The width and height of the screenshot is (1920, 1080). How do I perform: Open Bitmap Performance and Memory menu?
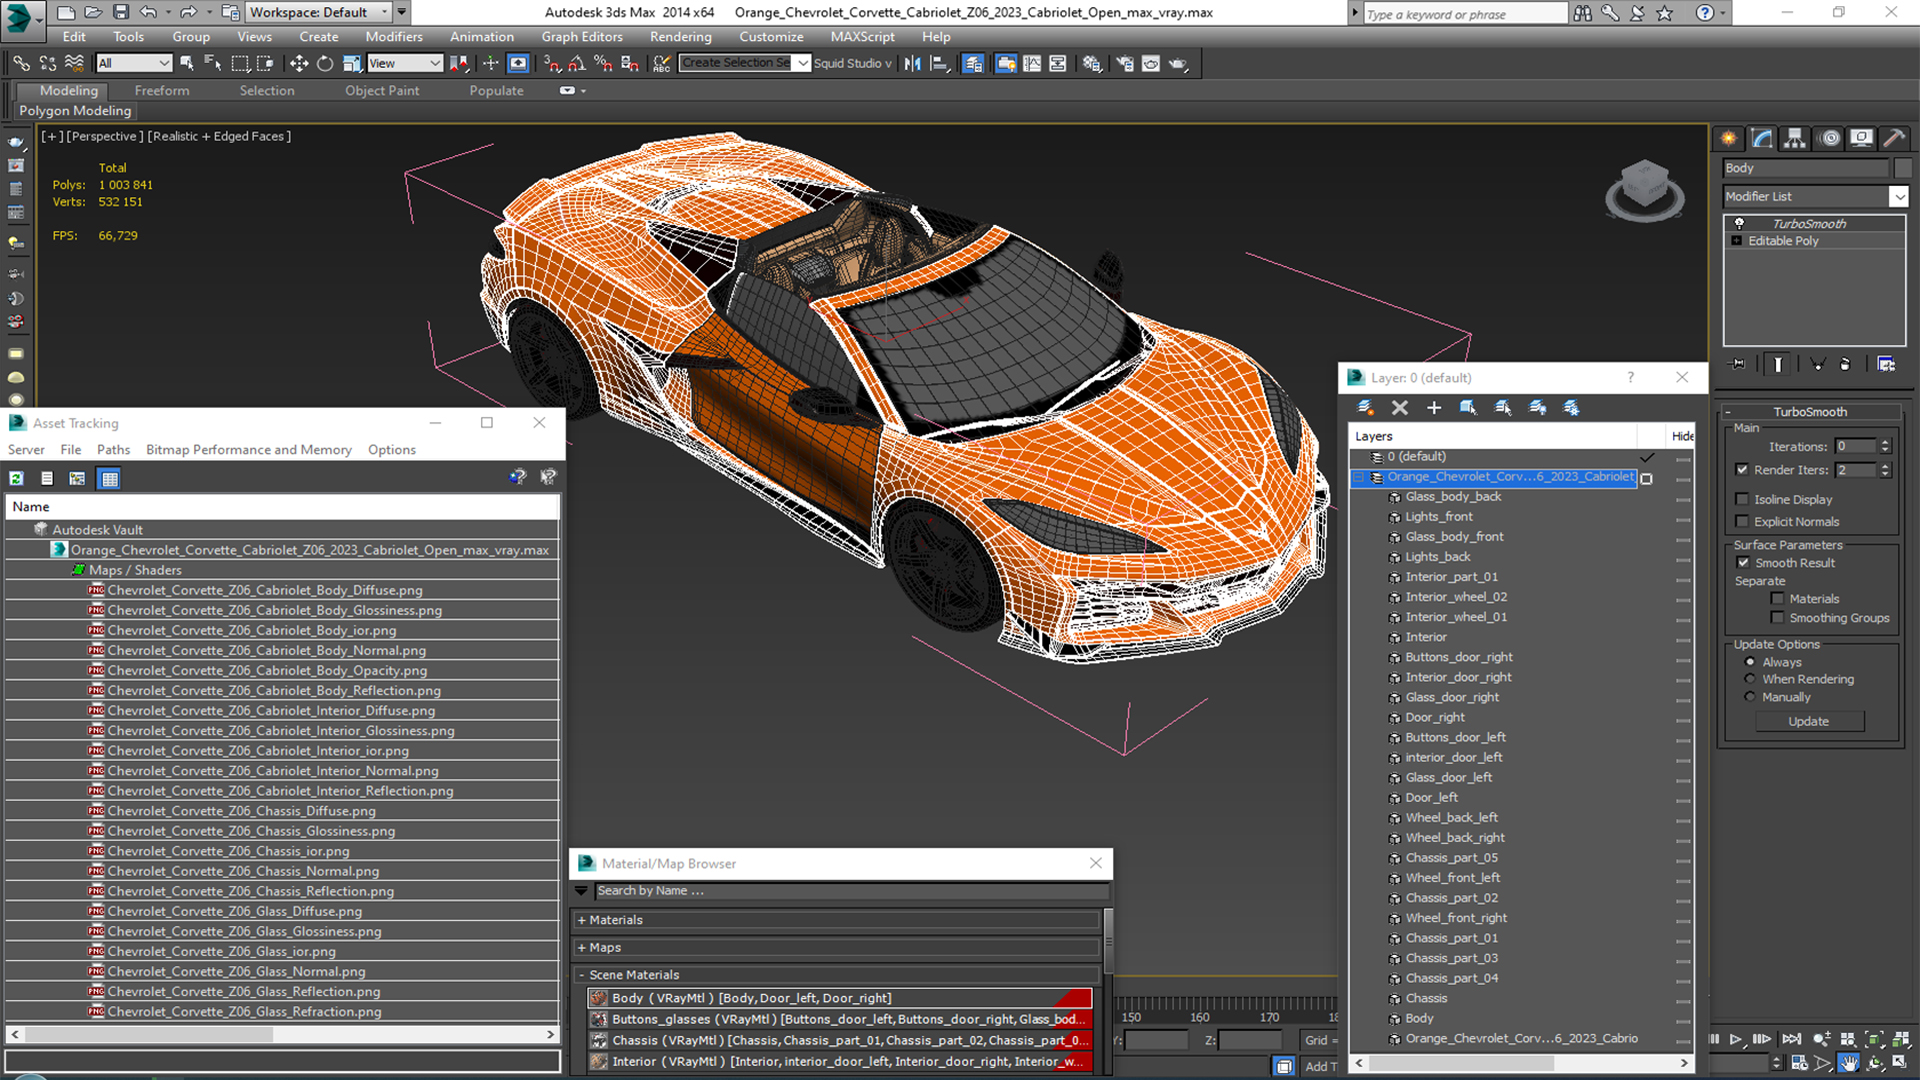click(249, 450)
